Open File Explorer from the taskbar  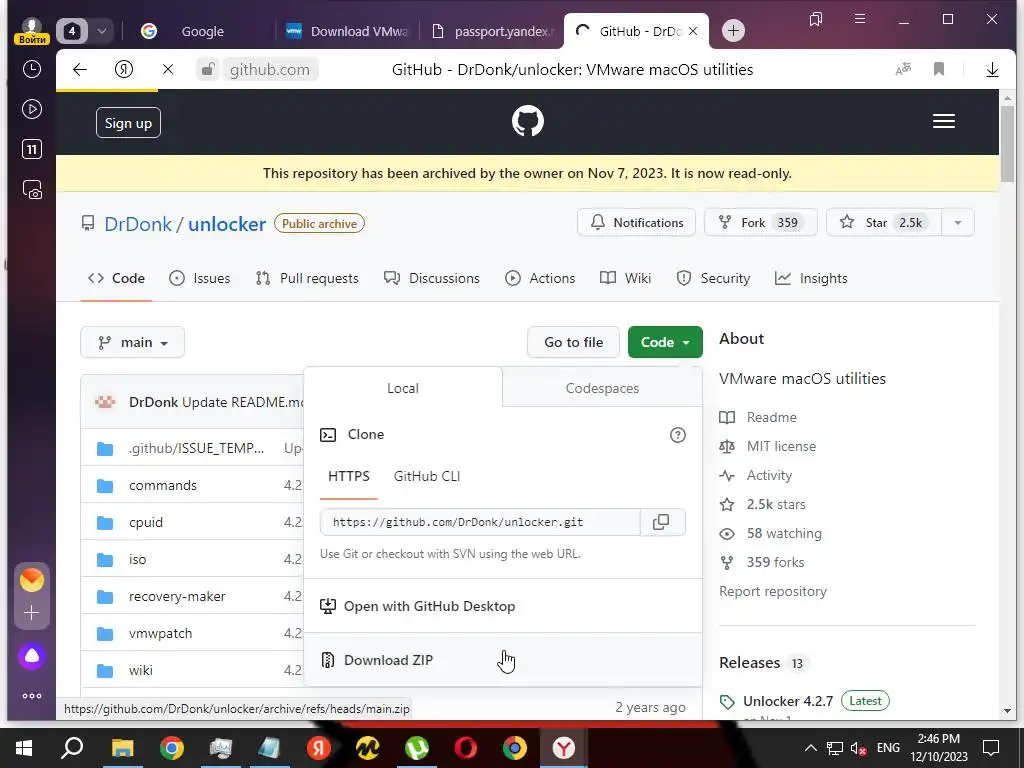pyautogui.click(x=122, y=748)
